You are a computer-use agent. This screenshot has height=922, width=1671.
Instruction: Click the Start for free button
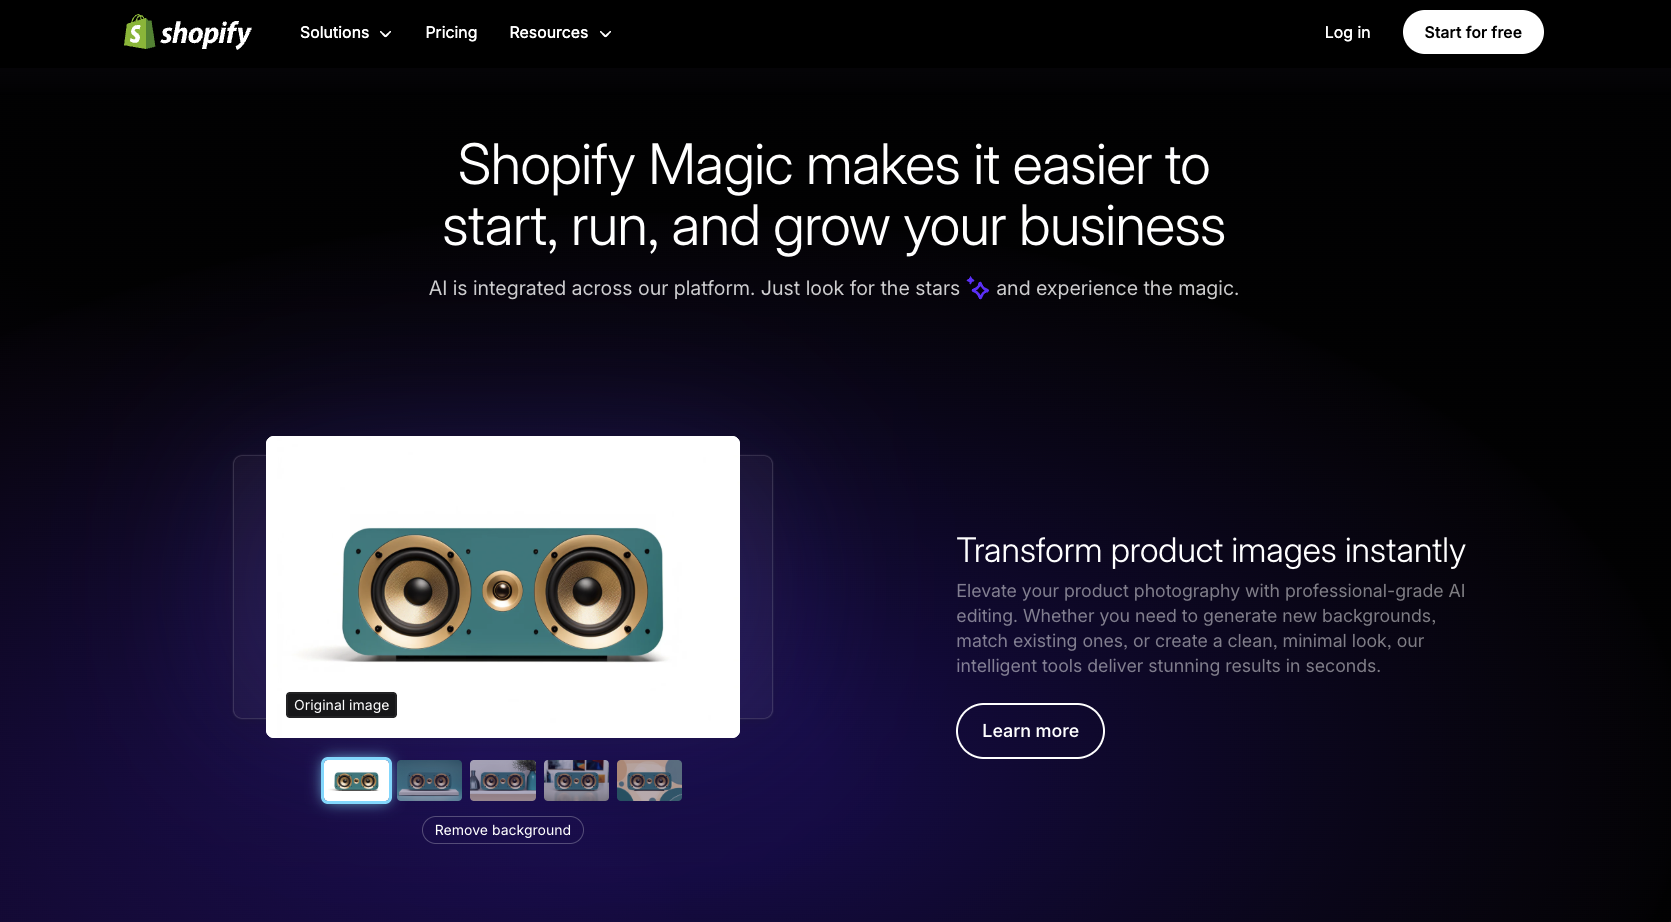coord(1473,32)
